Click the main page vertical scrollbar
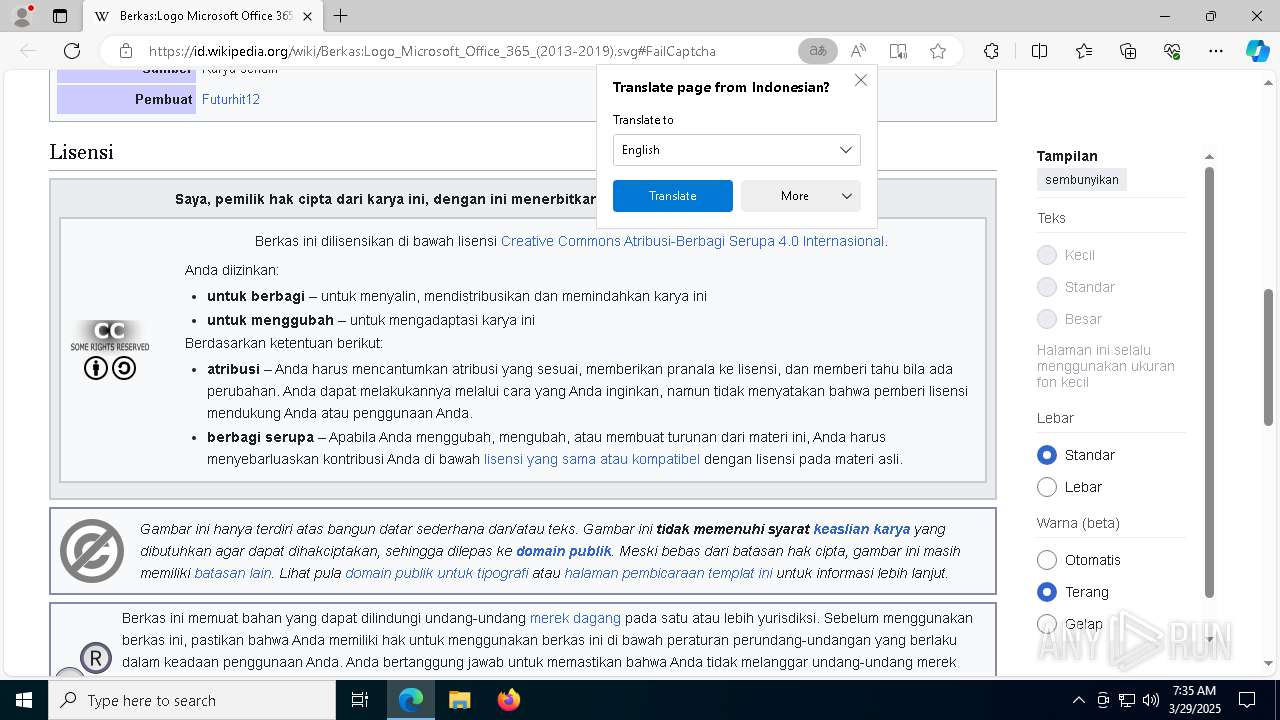The image size is (1280, 720). 1269,356
